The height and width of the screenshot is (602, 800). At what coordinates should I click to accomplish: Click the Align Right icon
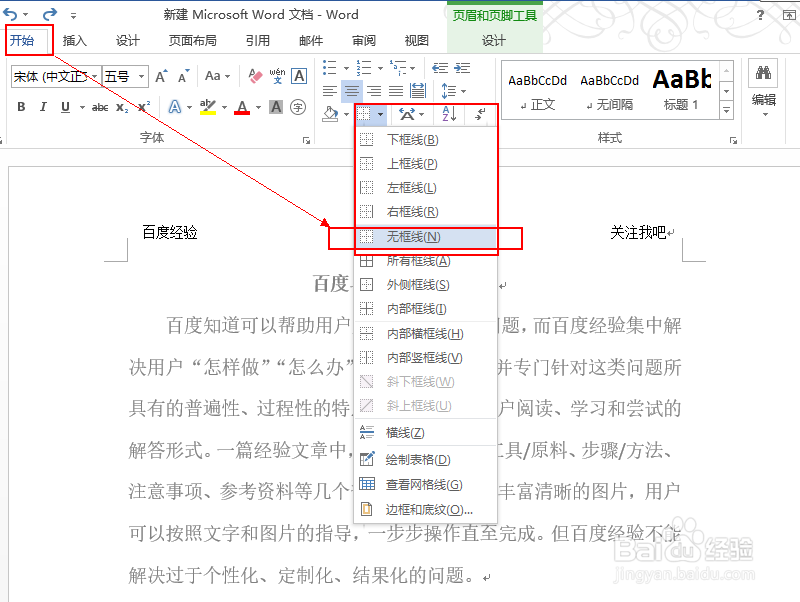pyautogui.click(x=374, y=91)
